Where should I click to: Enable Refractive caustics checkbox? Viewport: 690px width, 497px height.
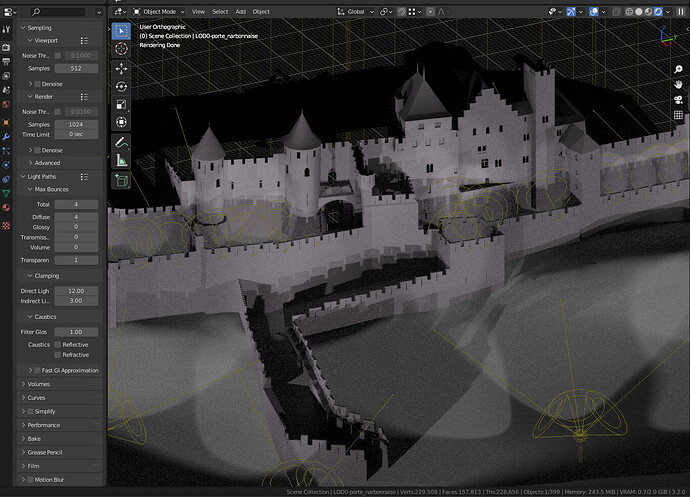tap(58, 355)
